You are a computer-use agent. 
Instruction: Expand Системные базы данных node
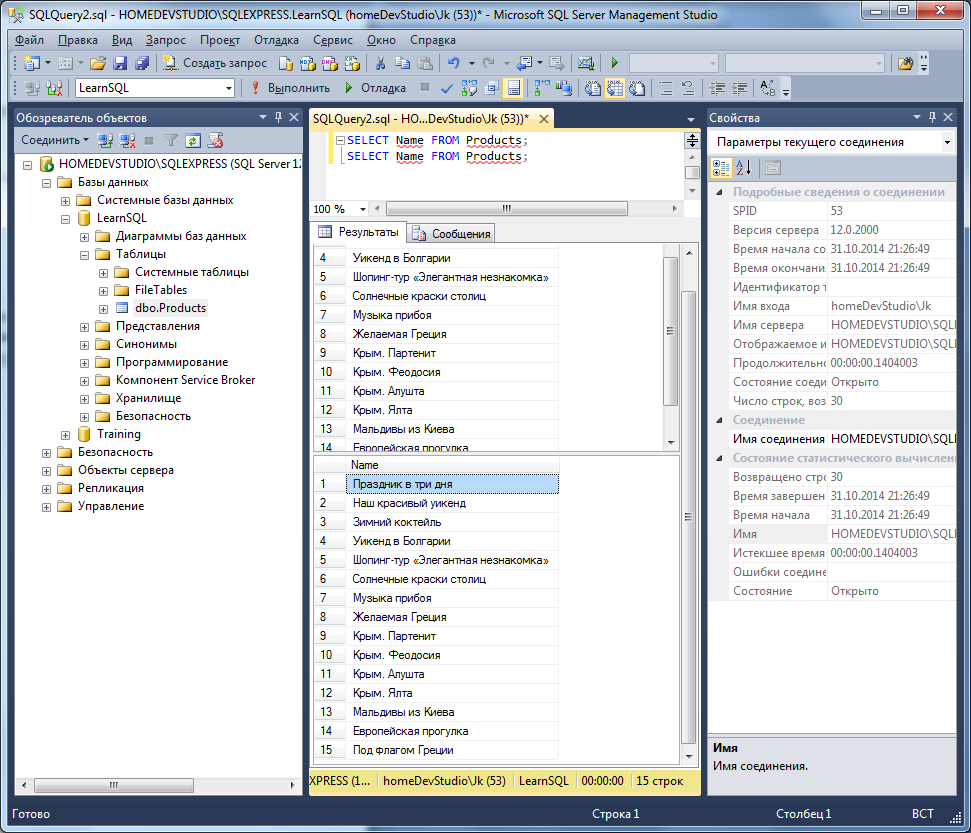(66, 201)
